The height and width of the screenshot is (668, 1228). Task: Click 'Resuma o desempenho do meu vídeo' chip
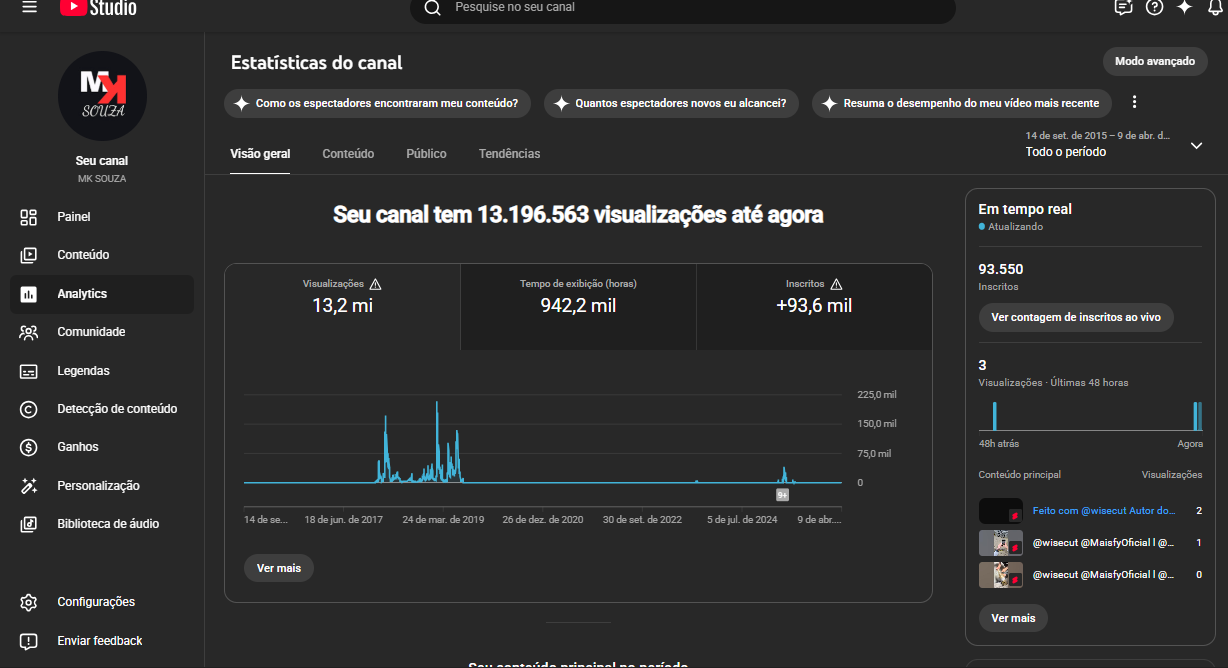pos(961,103)
